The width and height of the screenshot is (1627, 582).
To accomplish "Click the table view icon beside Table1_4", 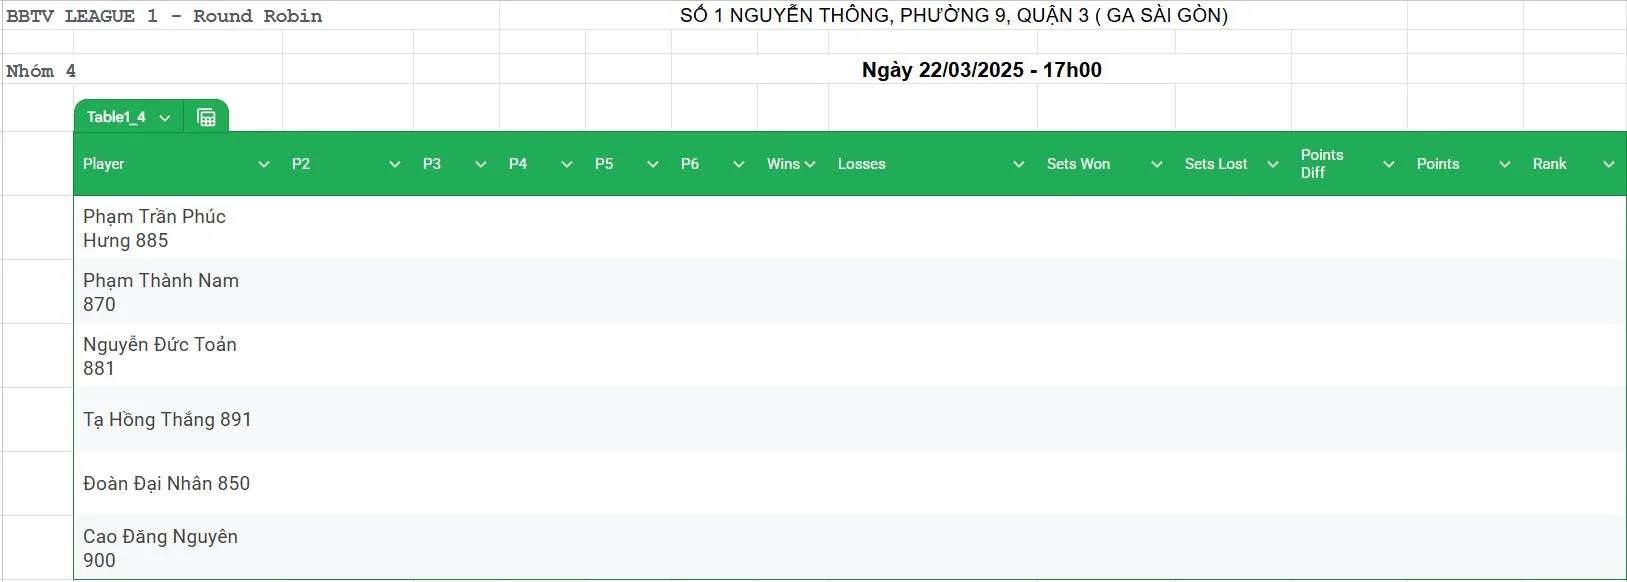I will point(206,117).
